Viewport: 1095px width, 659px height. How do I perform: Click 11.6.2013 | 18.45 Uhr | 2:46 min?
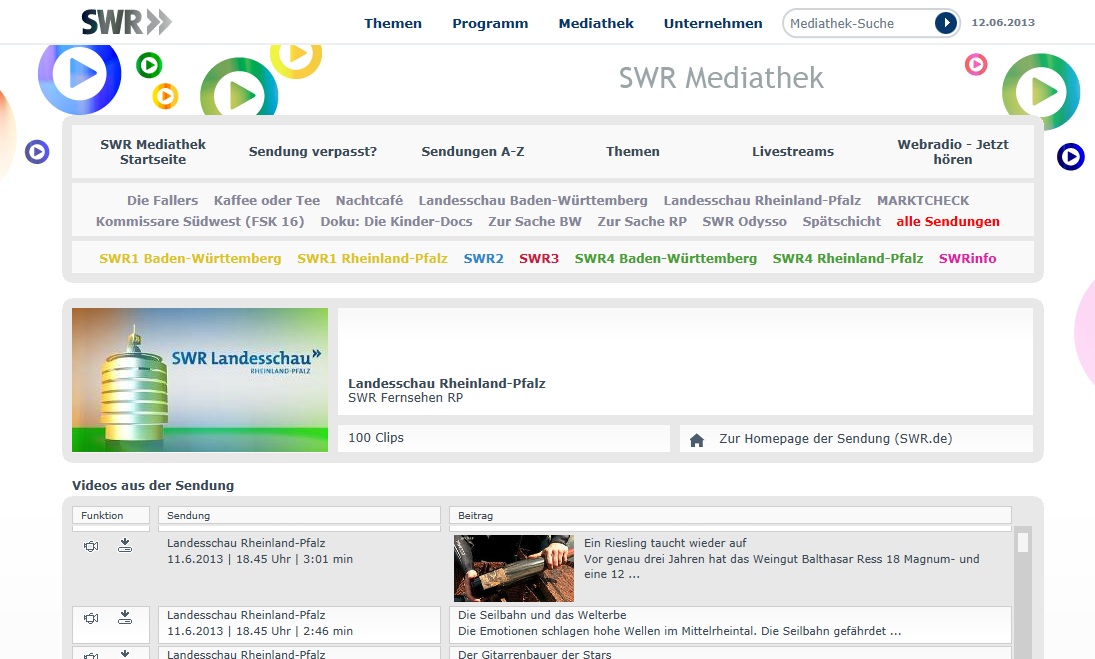point(260,630)
